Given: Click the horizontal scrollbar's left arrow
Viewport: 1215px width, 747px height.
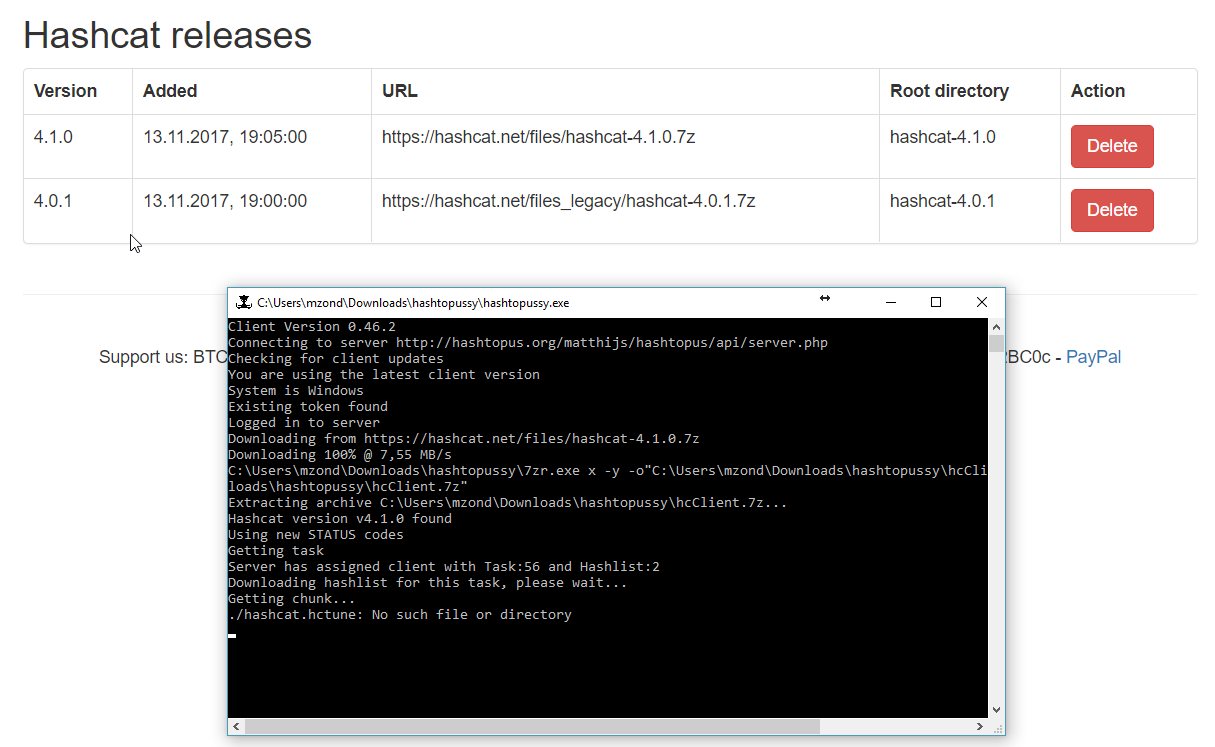Looking at the screenshot, I should [x=235, y=727].
